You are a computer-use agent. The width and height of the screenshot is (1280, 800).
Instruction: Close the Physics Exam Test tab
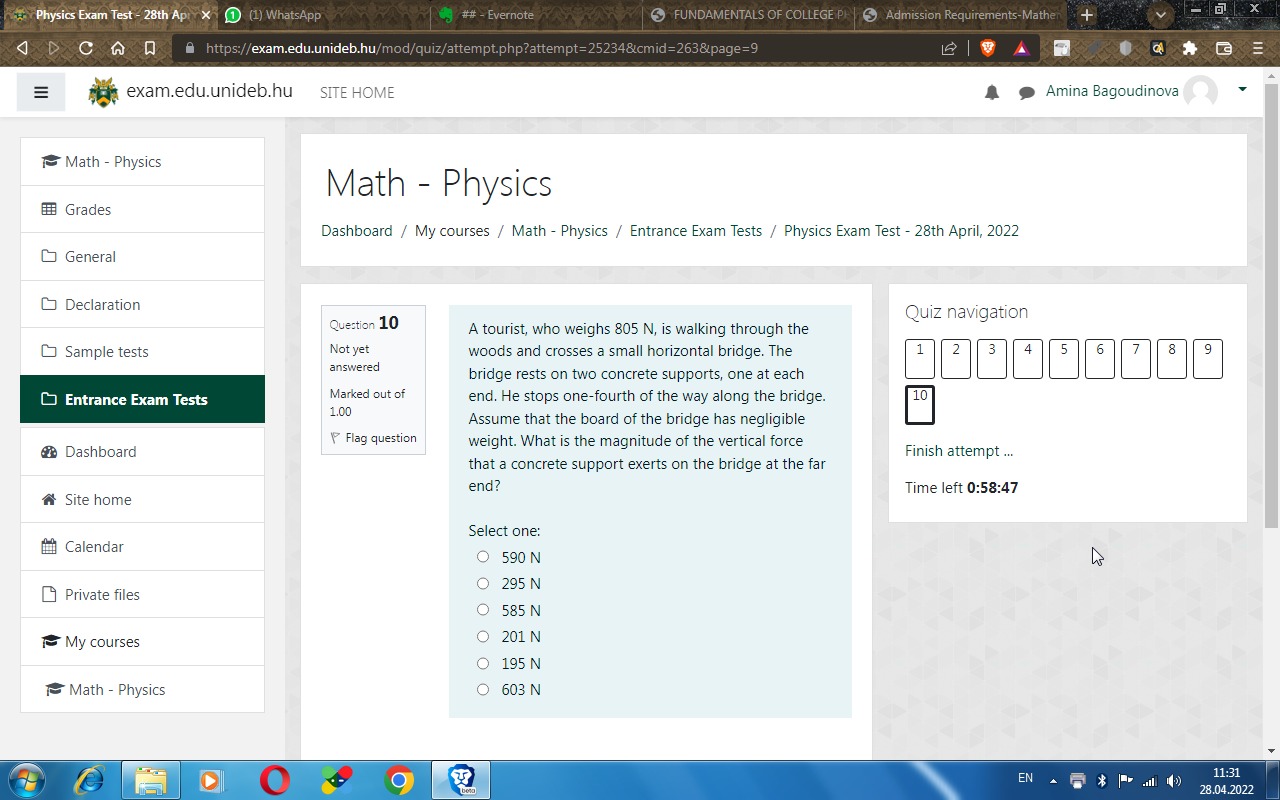205,15
